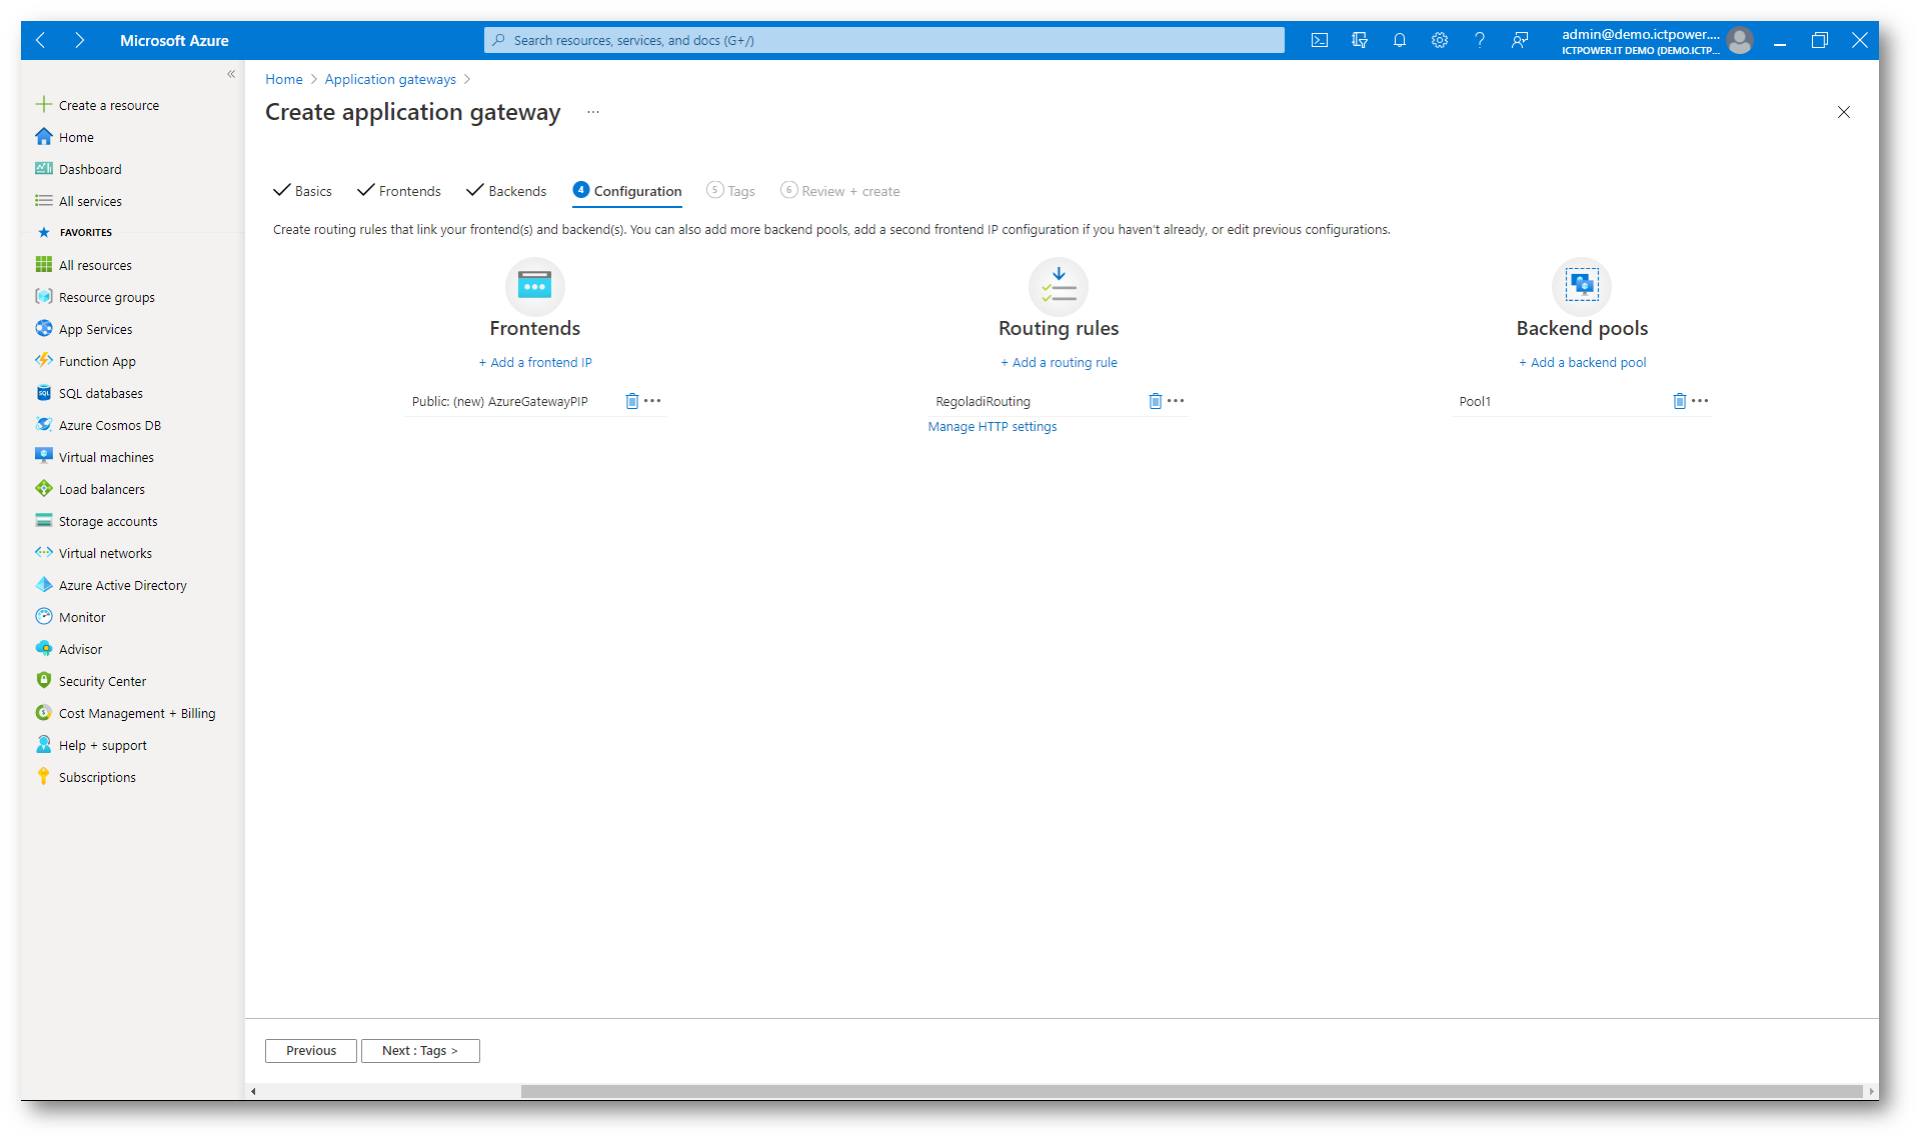Focus the Search resources input

tap(884, 40)
